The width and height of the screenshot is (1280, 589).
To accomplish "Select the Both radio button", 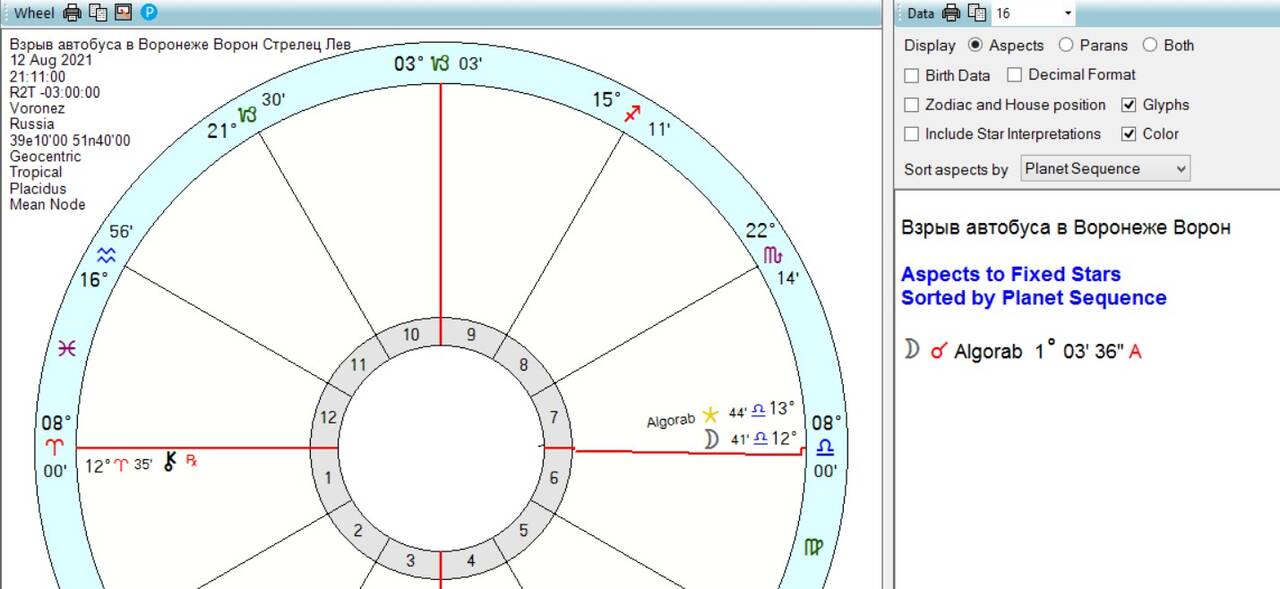I will pyautogui.click(x=1150, y=45).
